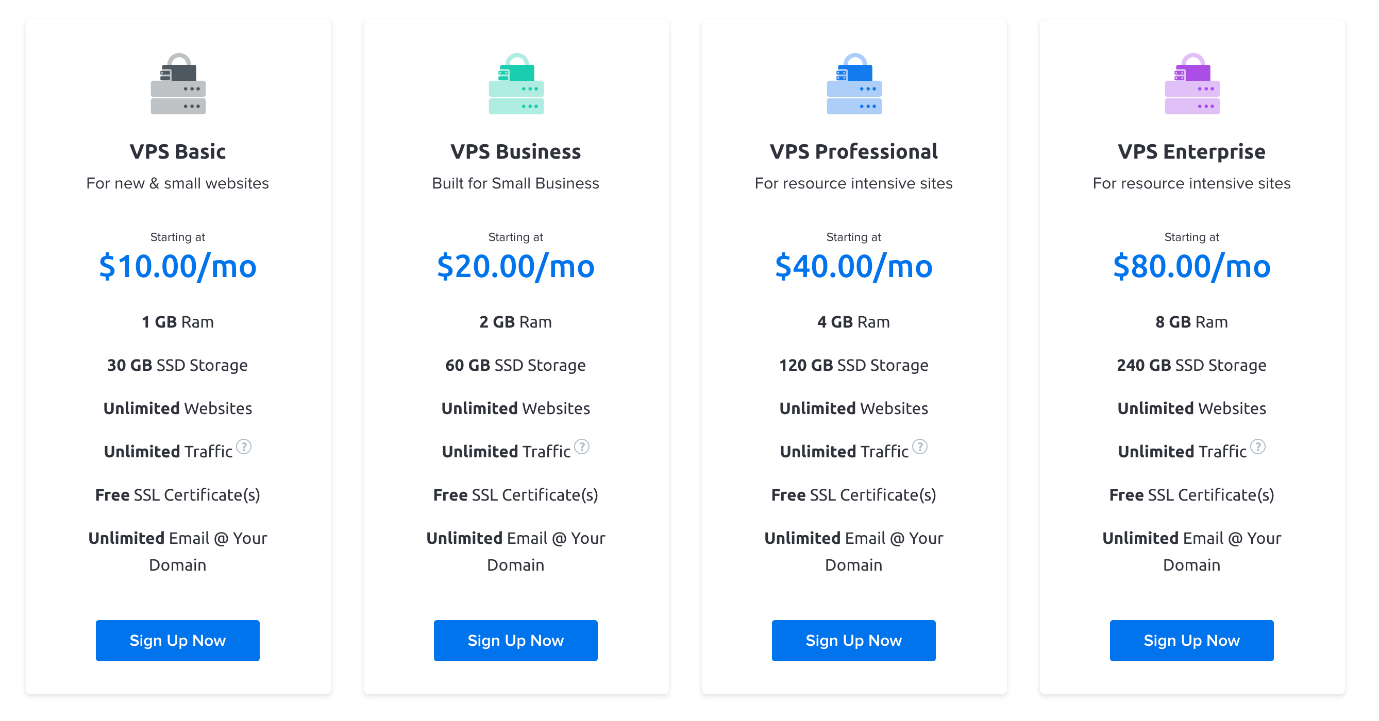The width and height of the screenshot is (1379, 721).
Task: Sign up for the VPS Business plan
Action: point(516,641)
